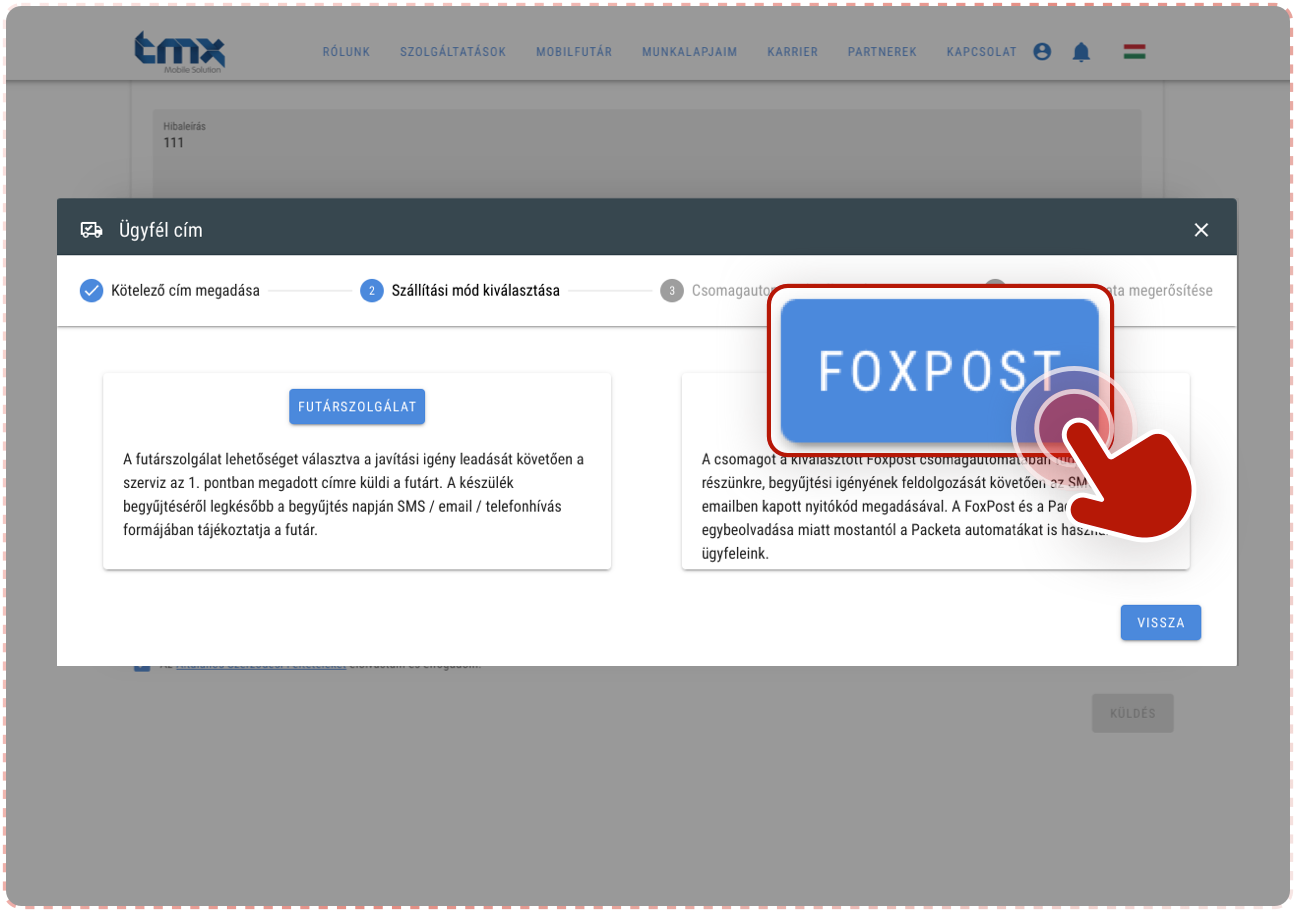
Task: Toggle the terms acceptance checkbox
Action: pos(142,666)
